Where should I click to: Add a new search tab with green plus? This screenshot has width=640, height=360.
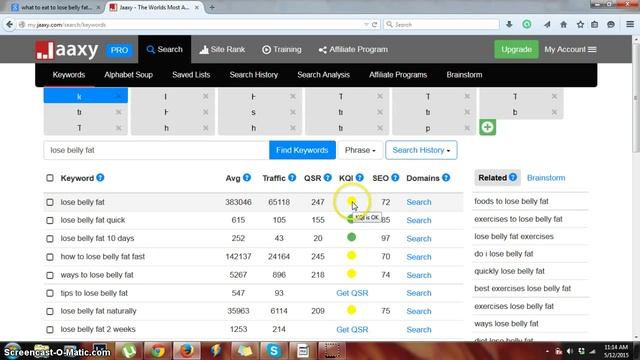tap(487, 127)
